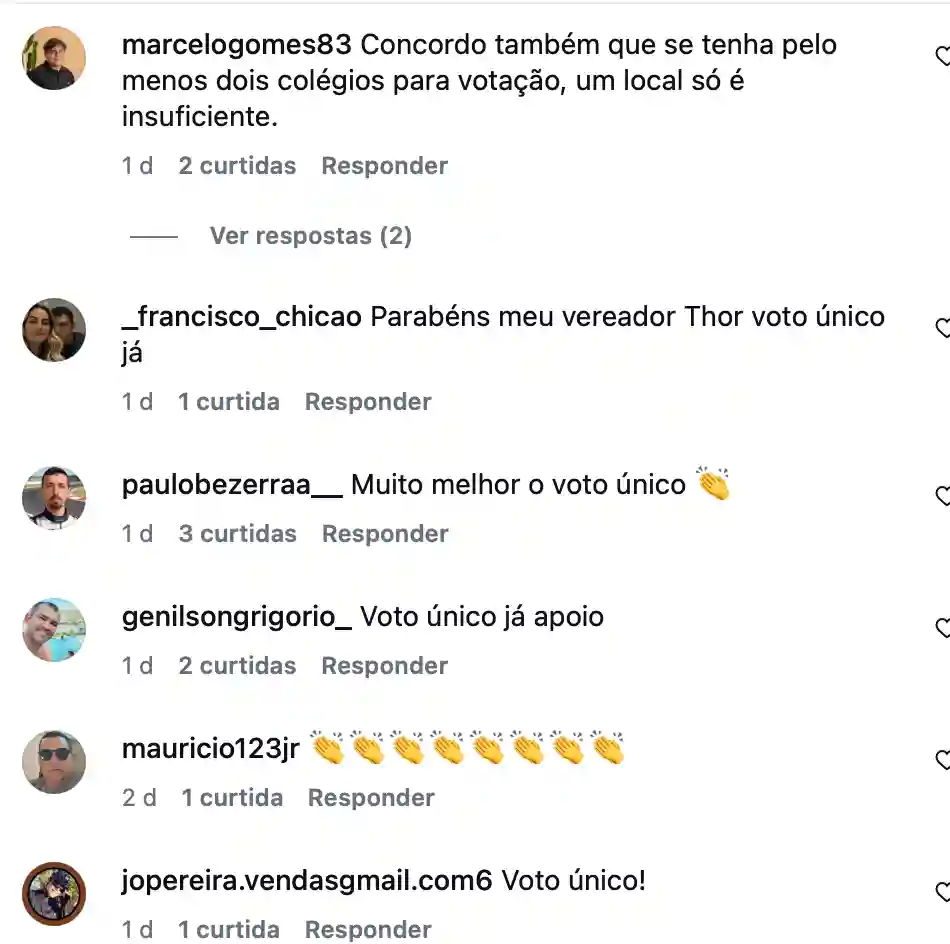Screen dimensions: 950x944
Task: Like _francisco_chicao's comment with the heart
Action: [943, 328]
